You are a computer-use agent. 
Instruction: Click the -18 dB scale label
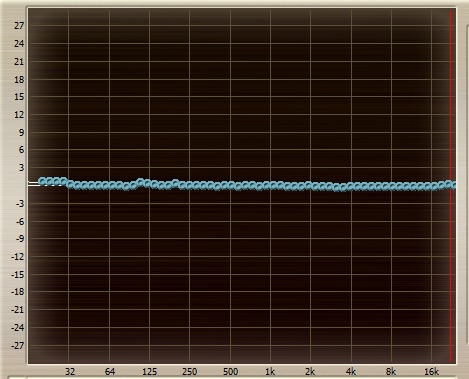click(x=18, y=292)
